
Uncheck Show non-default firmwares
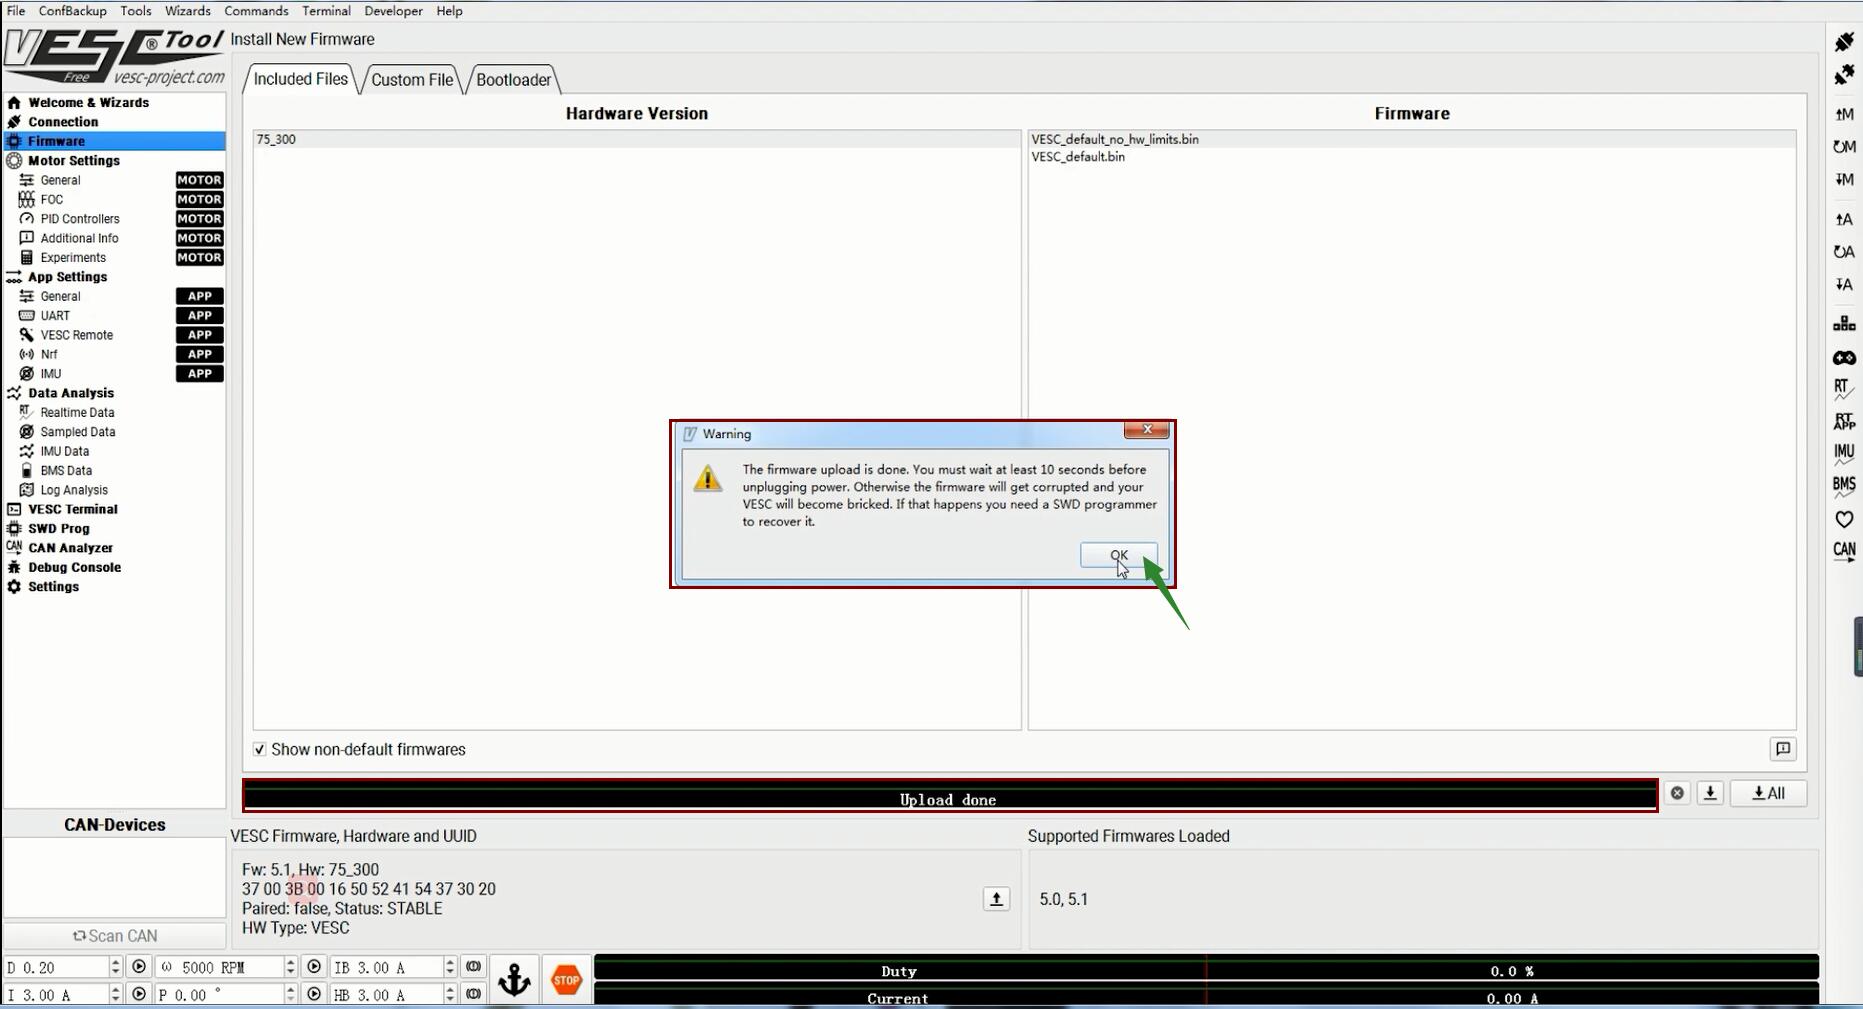click(x=260, y=750)
